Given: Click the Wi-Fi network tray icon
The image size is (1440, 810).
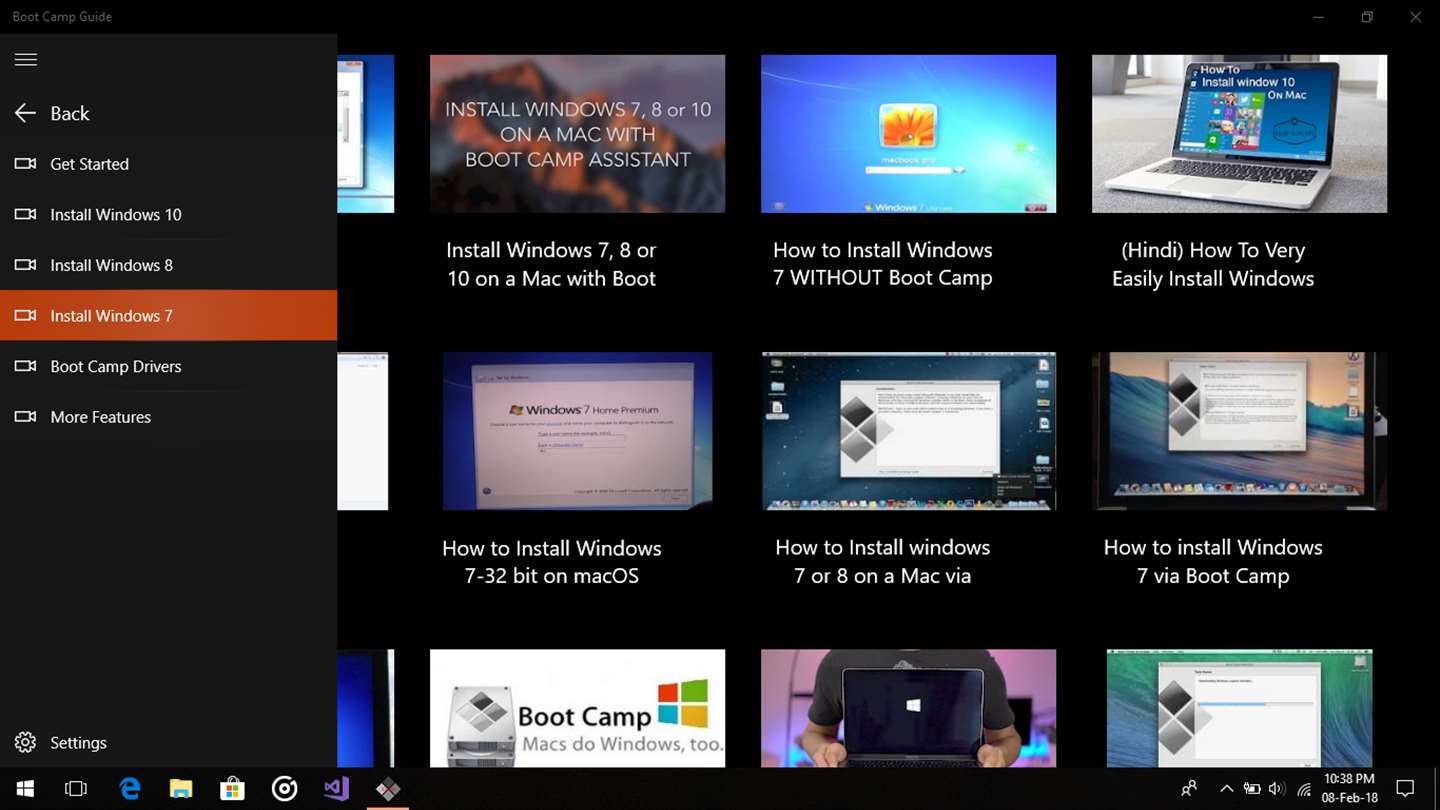Looking at the screenshot, I should 1304,789.
